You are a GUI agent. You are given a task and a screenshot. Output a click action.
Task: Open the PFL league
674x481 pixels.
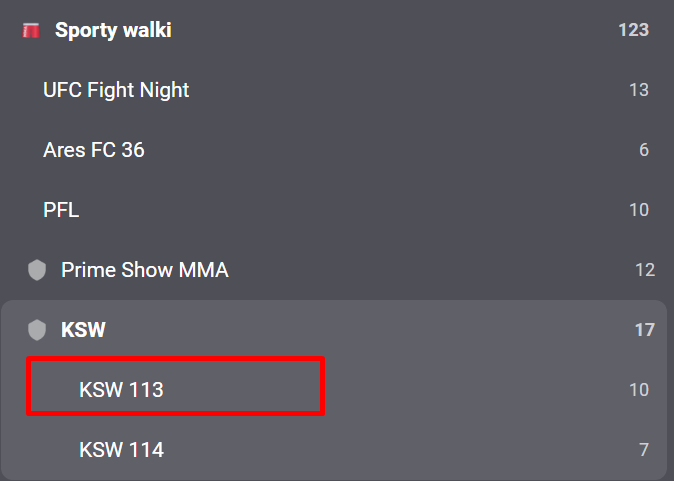[61, 210]
